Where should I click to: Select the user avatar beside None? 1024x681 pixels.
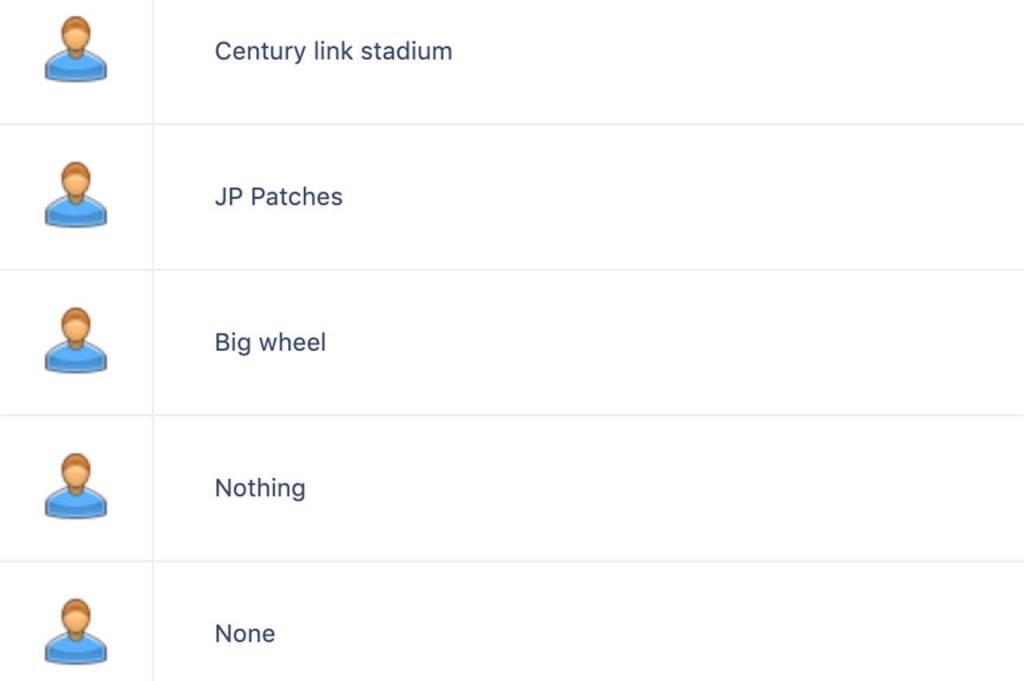tap(76, 633)
